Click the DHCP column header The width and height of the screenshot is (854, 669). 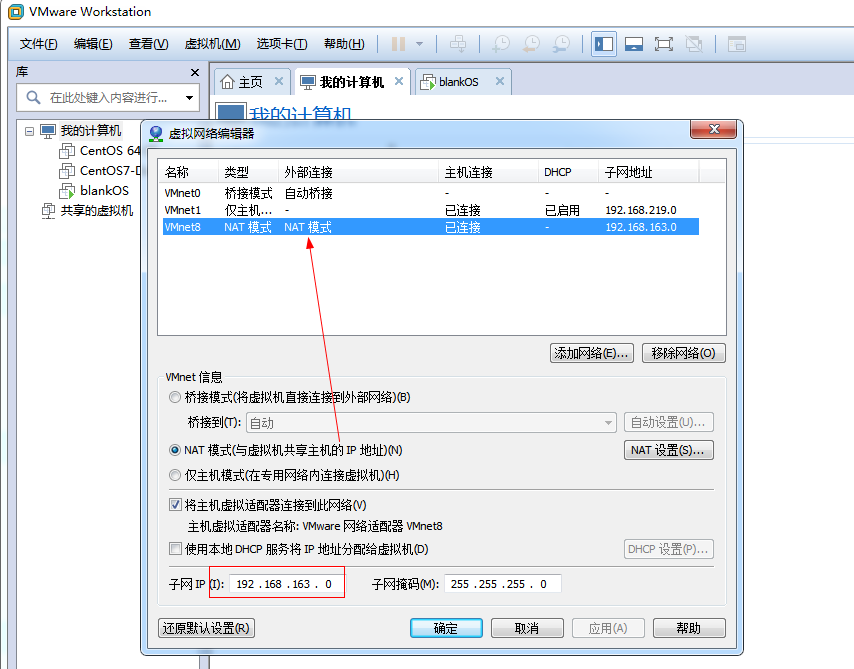point(569,172)
